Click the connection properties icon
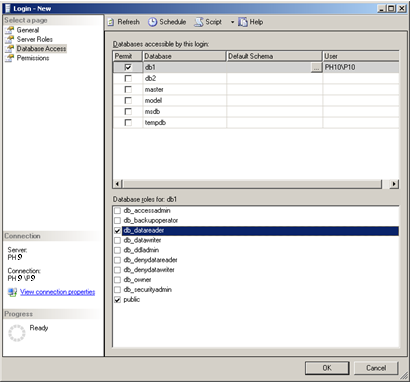This screenshot has height=382, width=411. 12,292
